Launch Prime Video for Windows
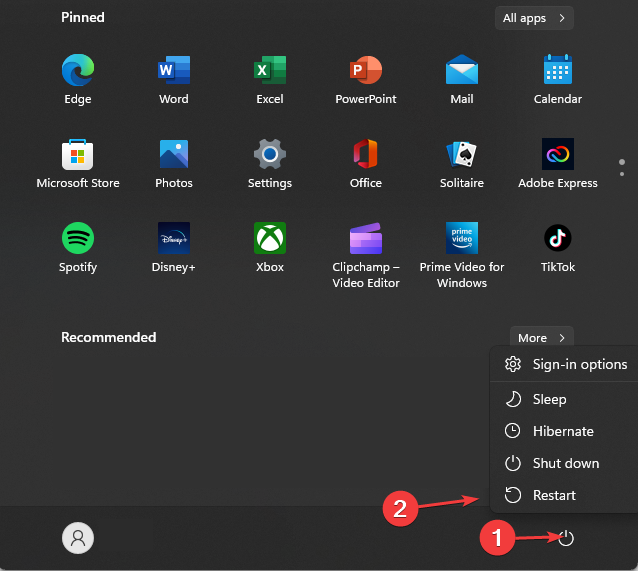 [x=462, y=255]
